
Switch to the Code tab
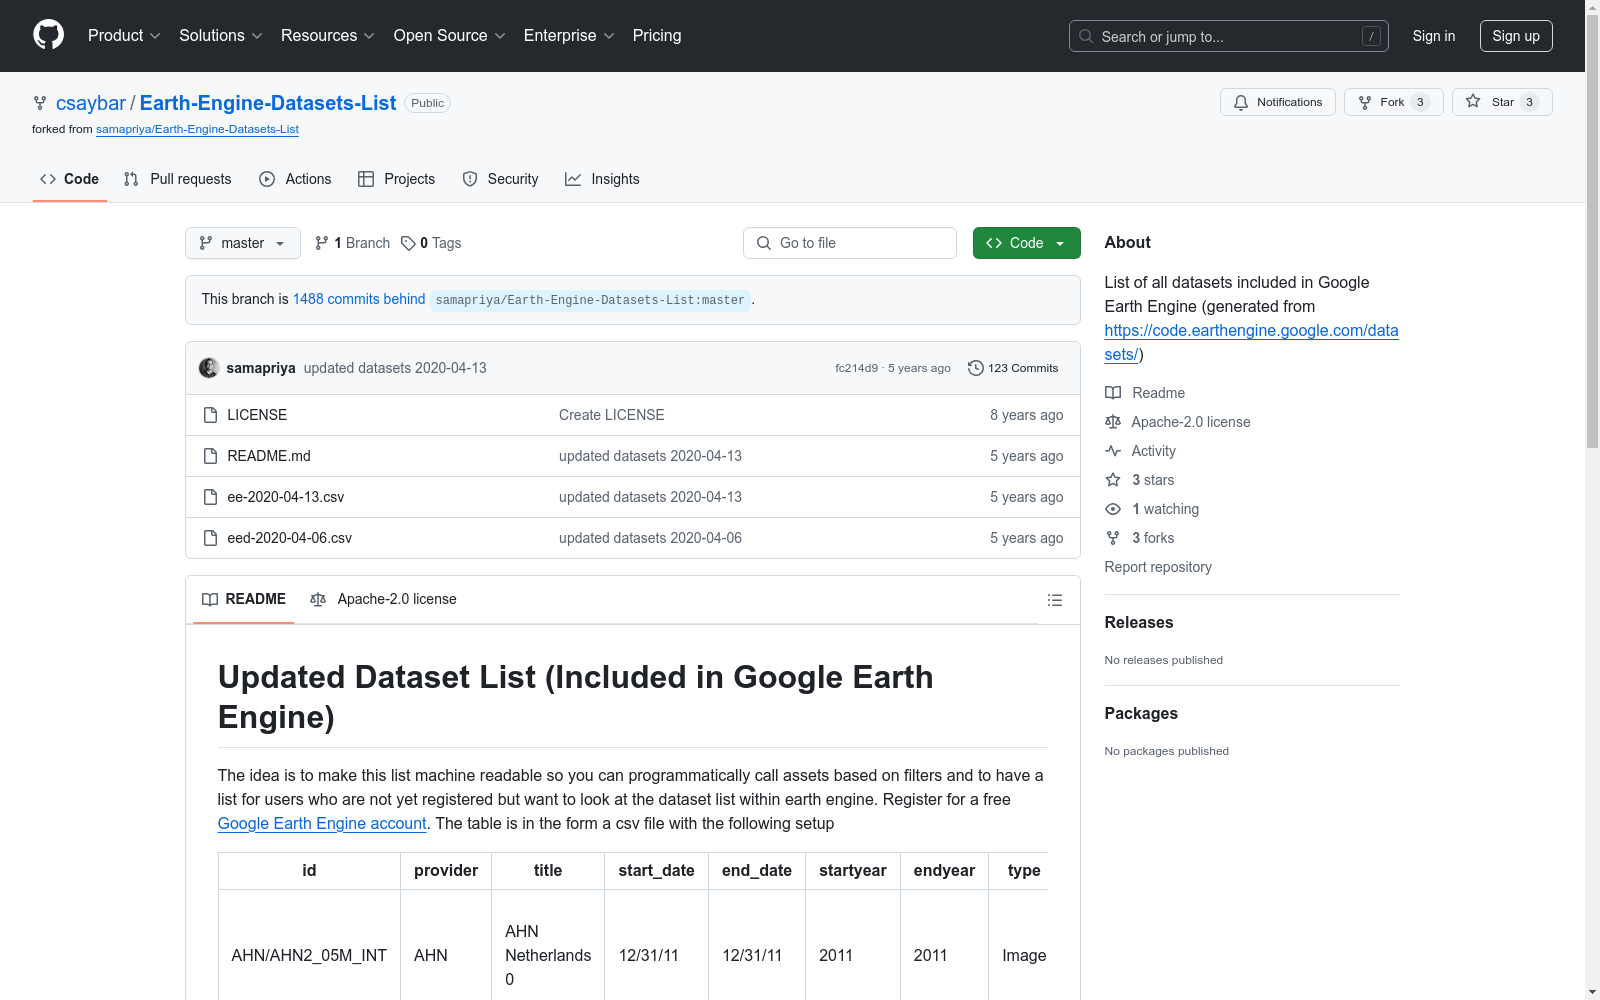(70, 179)
